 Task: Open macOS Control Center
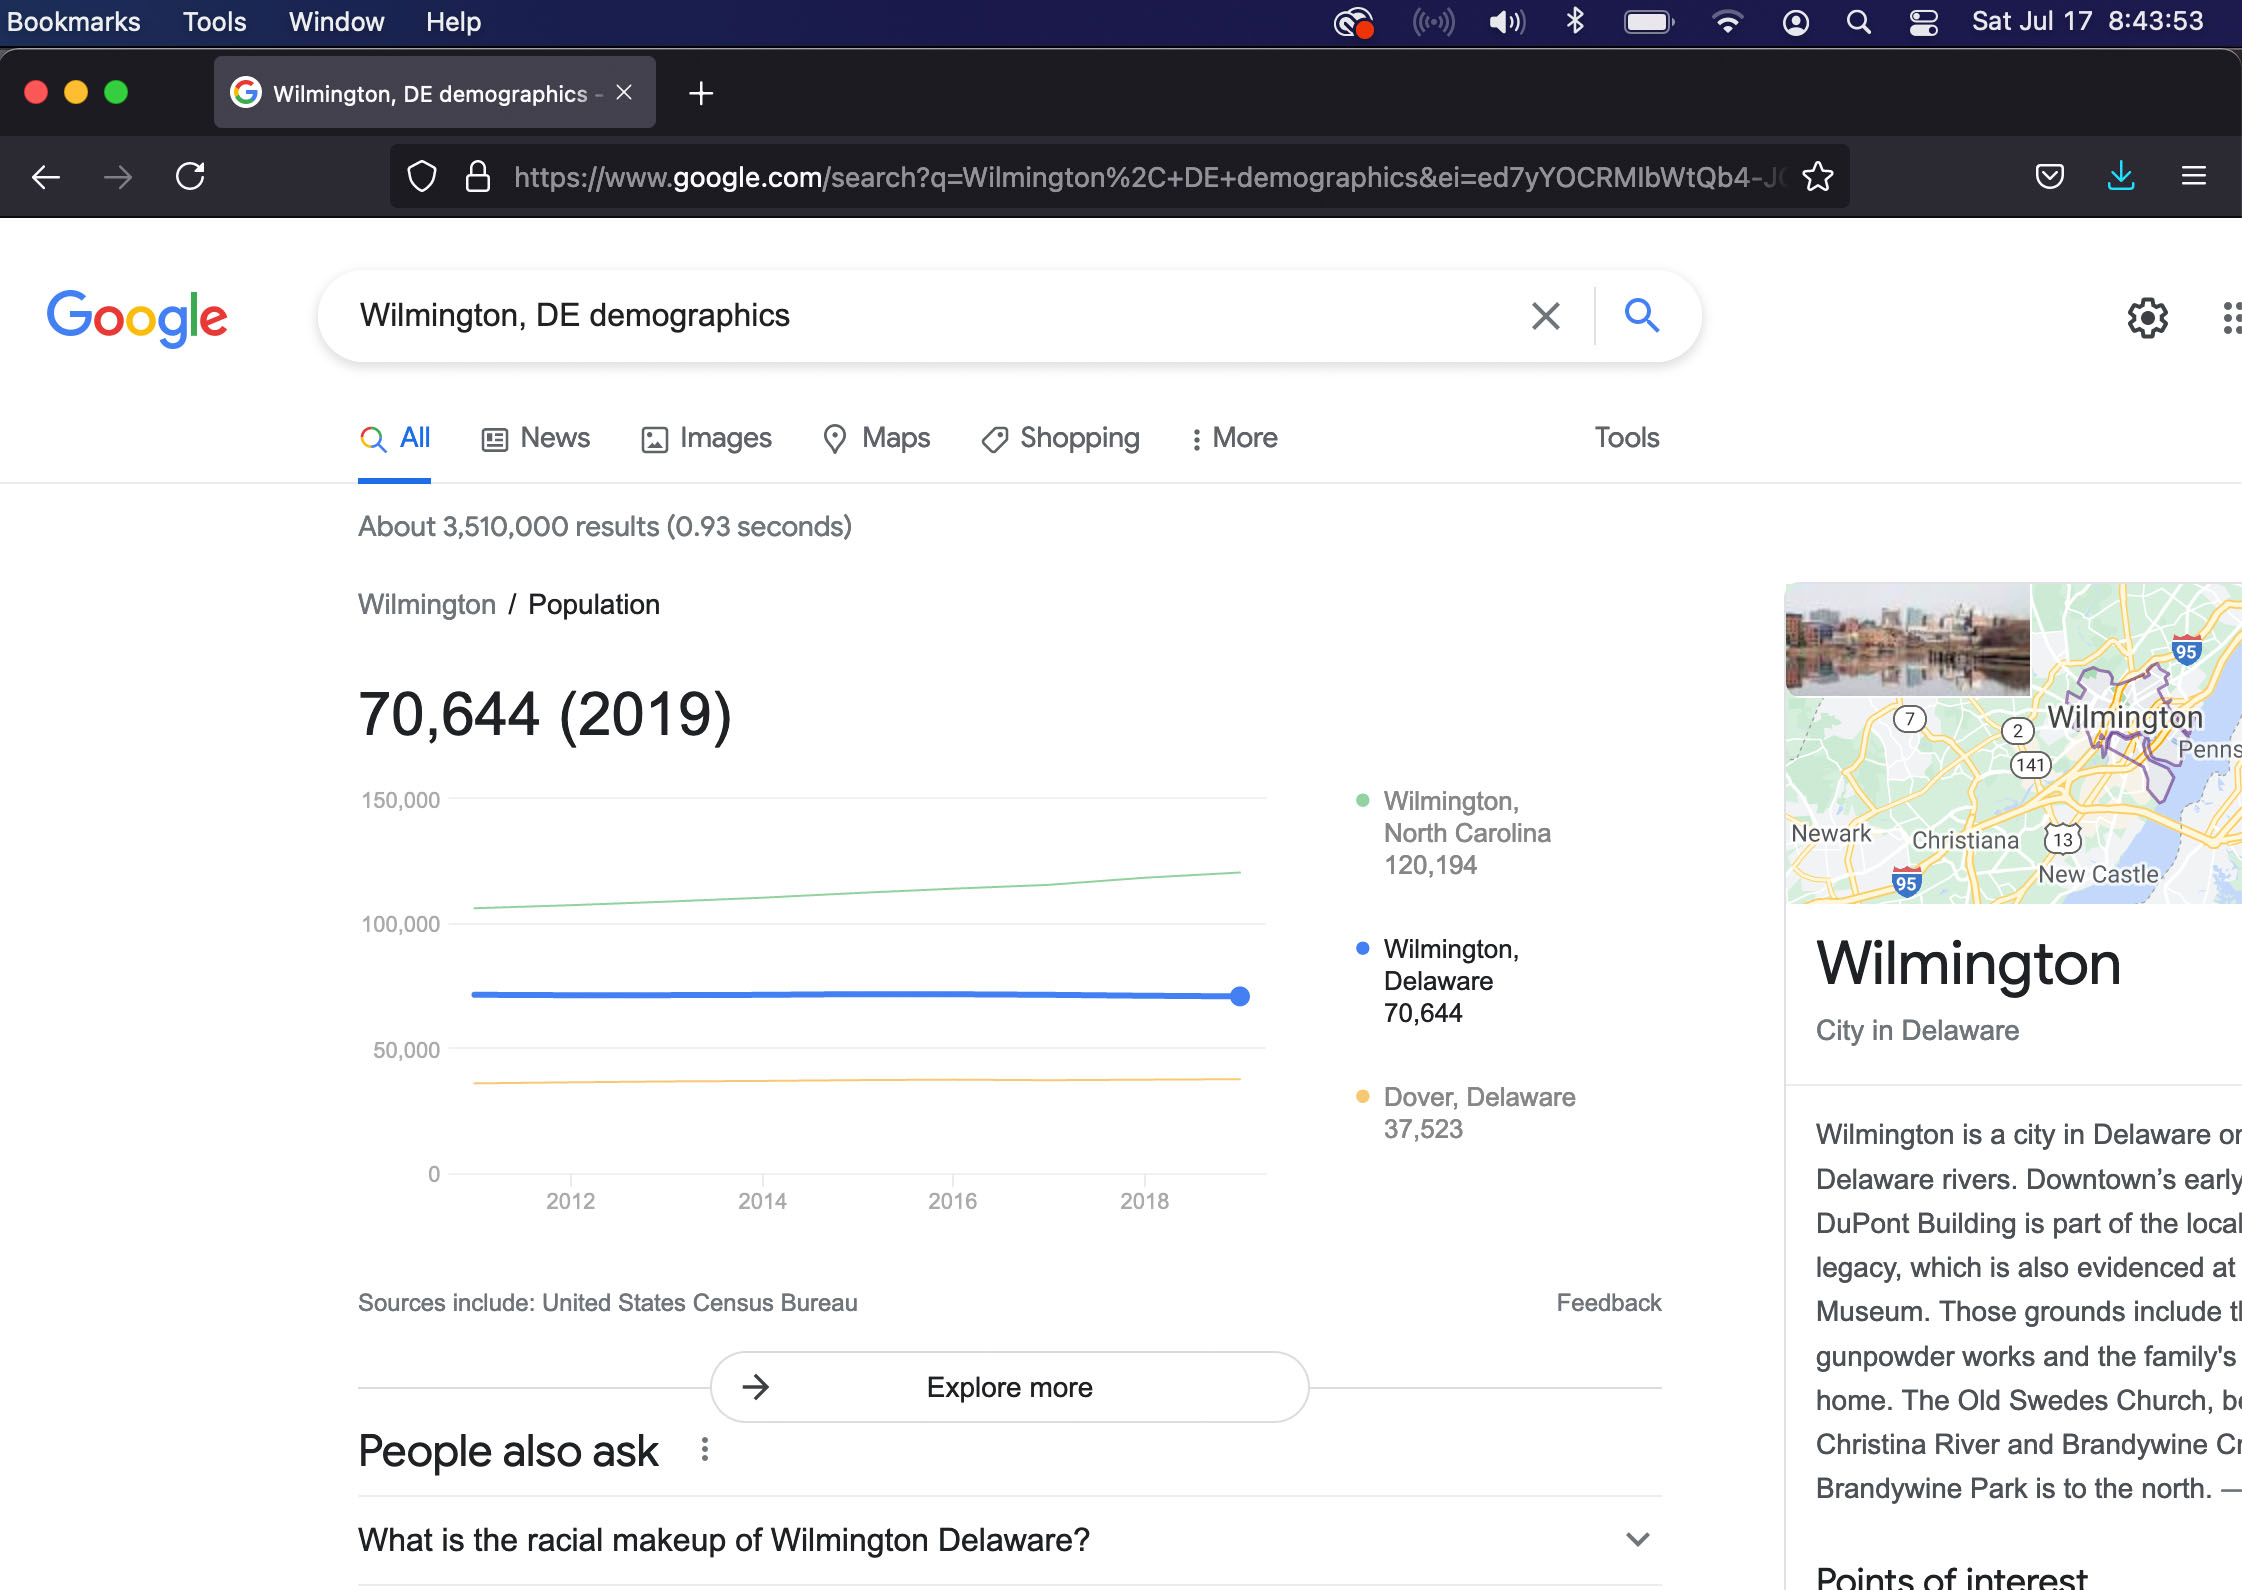1924,22
